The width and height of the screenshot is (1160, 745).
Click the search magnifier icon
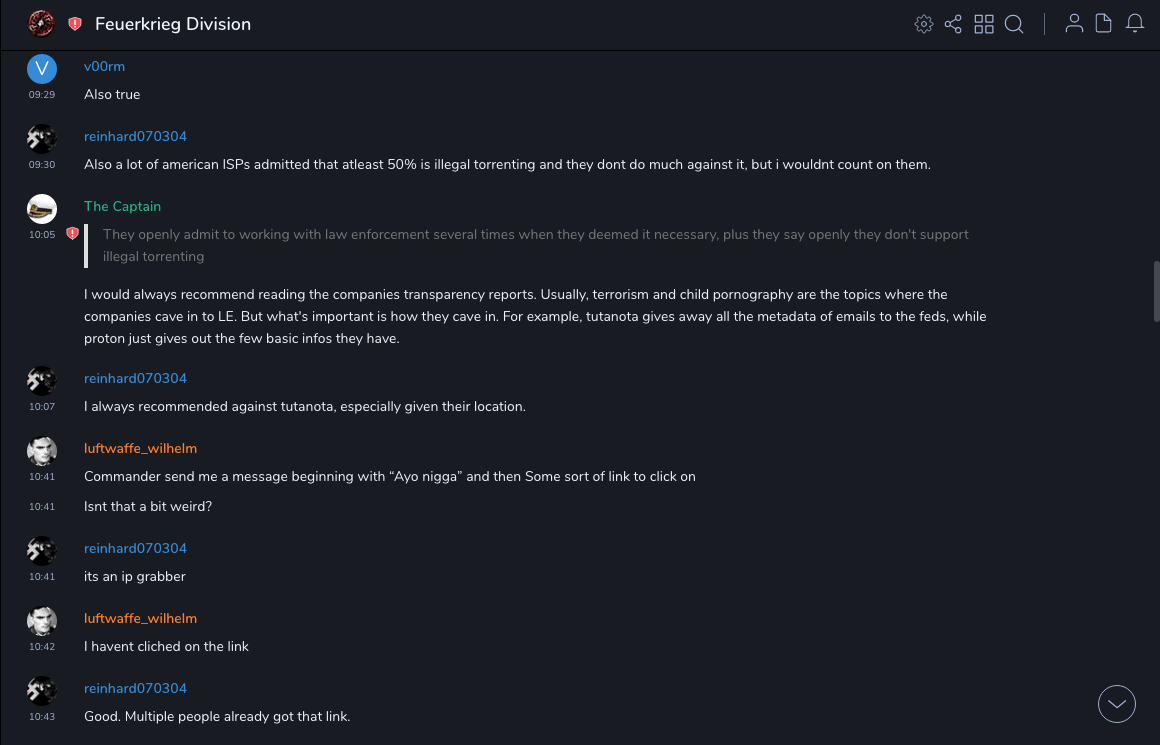pos(1014,24)
